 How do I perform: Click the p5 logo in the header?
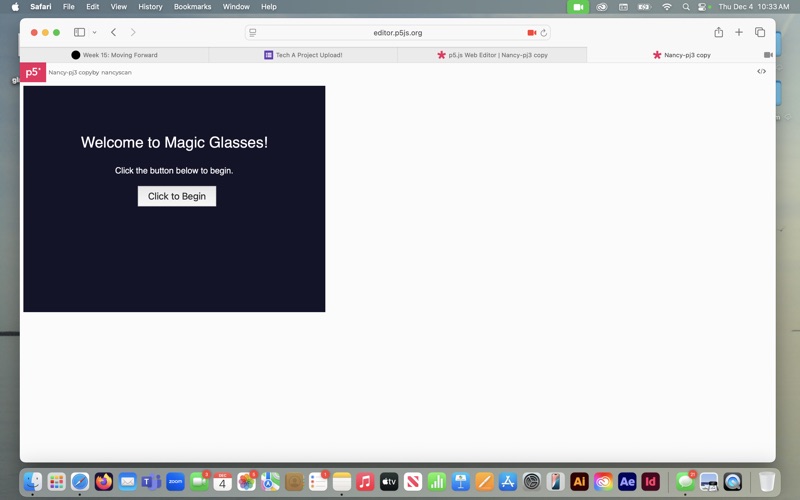click(x=33, y=72)
